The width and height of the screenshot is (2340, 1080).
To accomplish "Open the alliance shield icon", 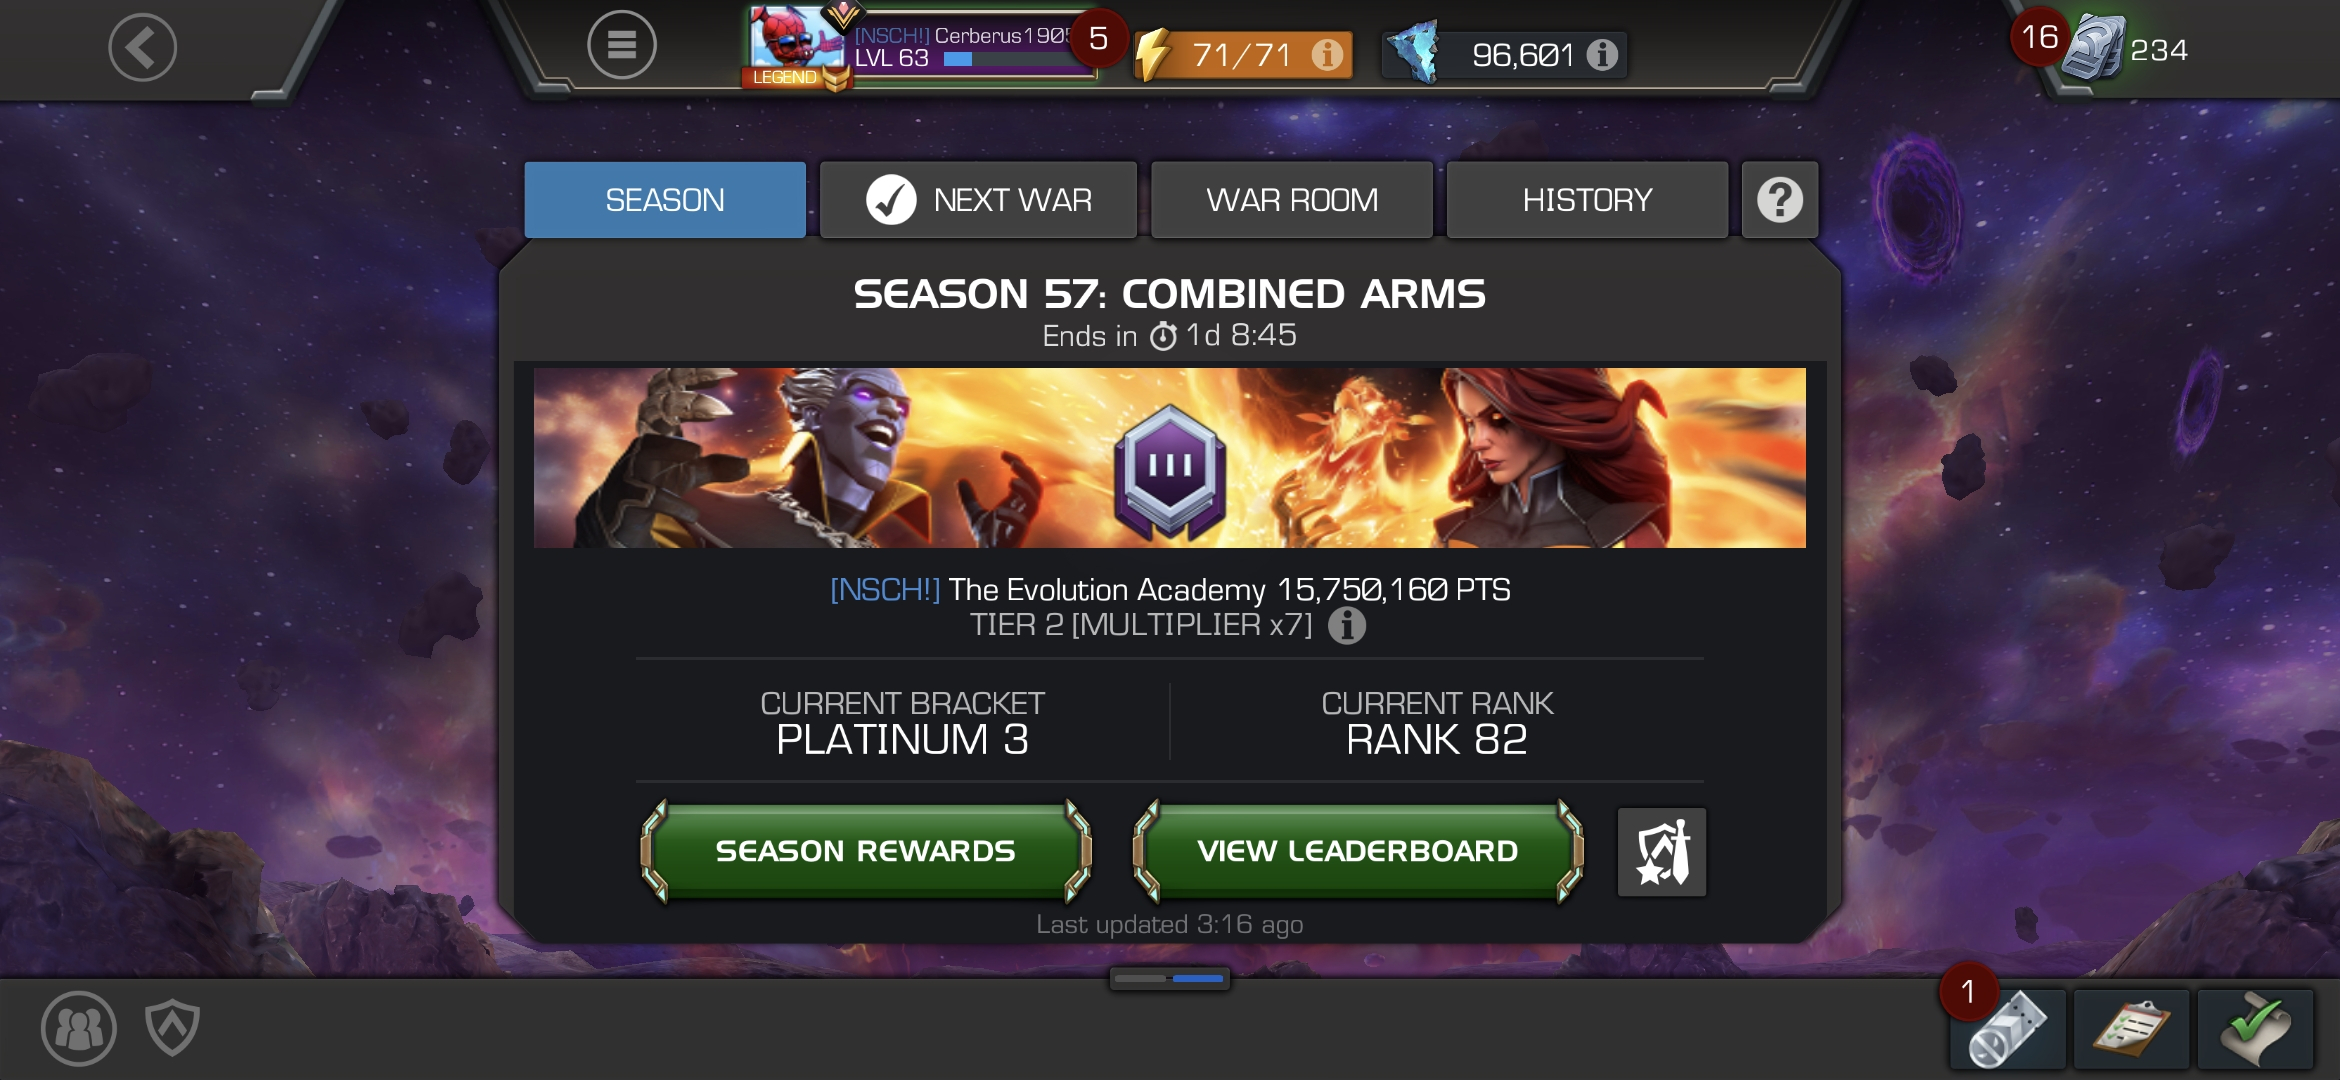I will coord(172,1028).
